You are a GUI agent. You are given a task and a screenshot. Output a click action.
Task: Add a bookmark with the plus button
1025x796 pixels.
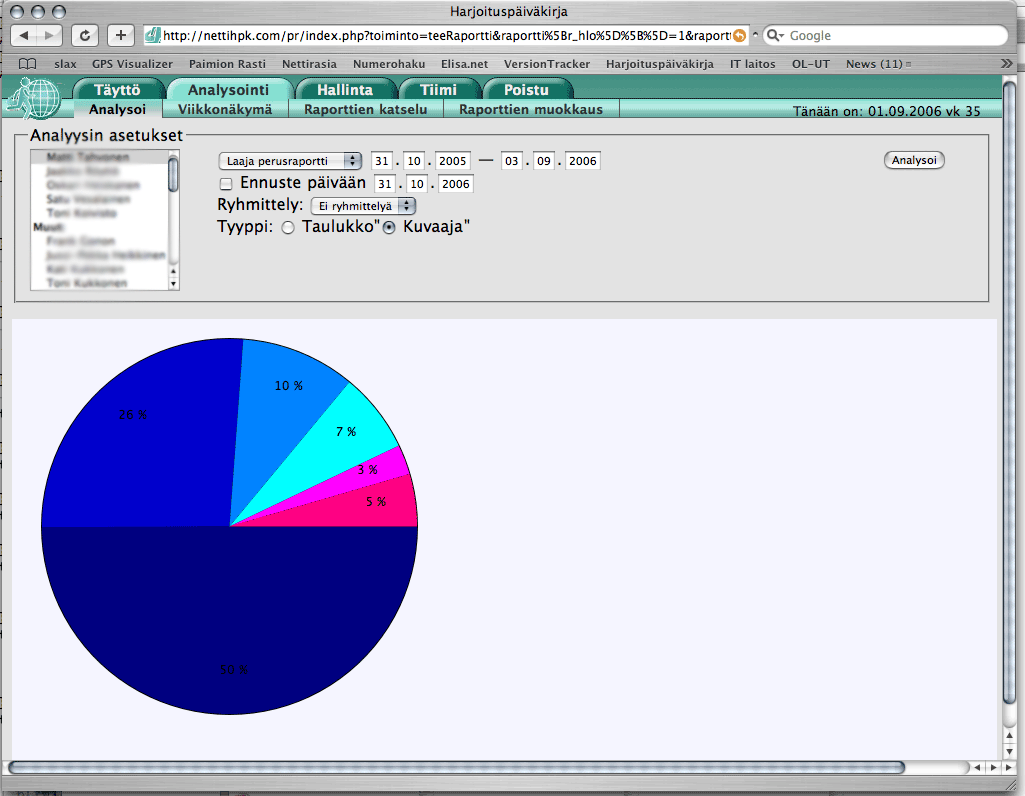pos(120,35)
